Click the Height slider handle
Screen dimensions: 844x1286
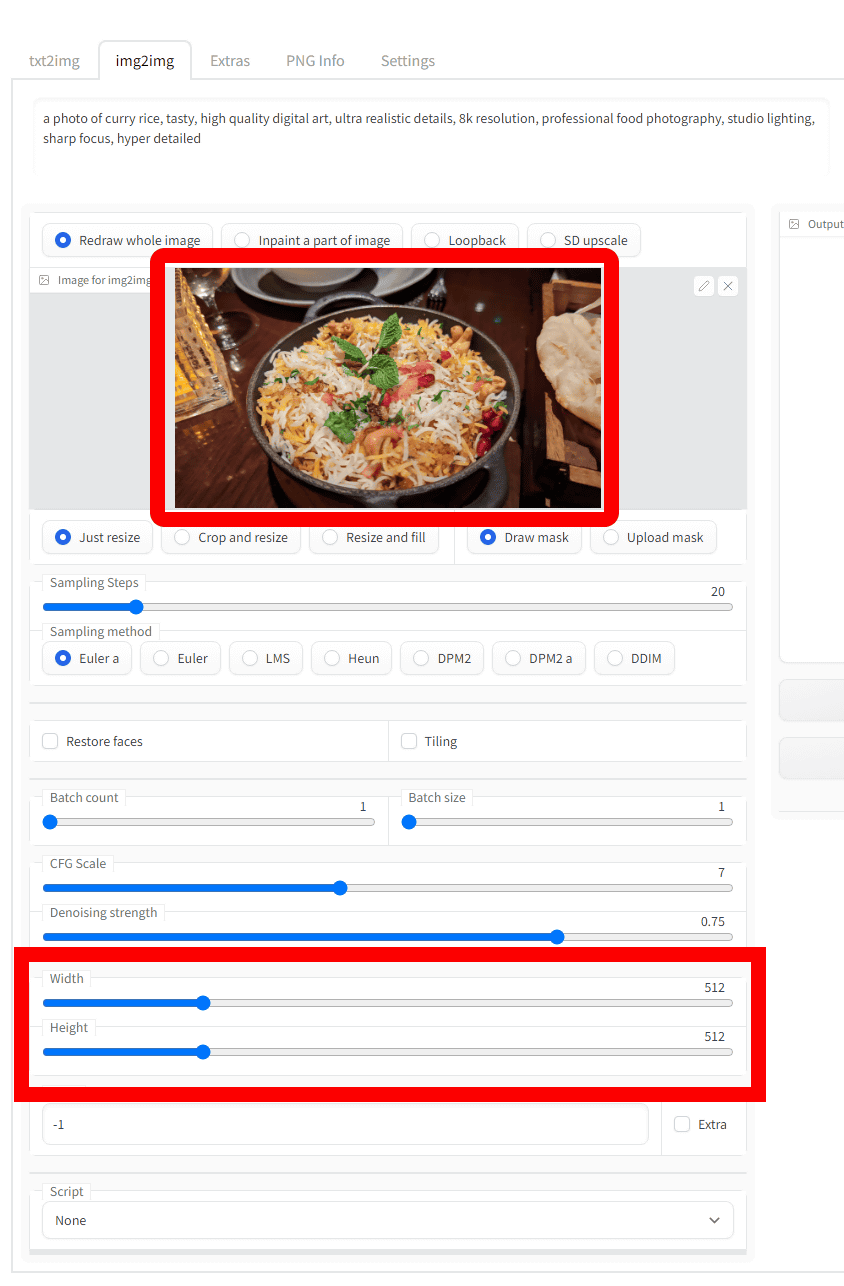pyautogui.click(x=203, y=1052)
